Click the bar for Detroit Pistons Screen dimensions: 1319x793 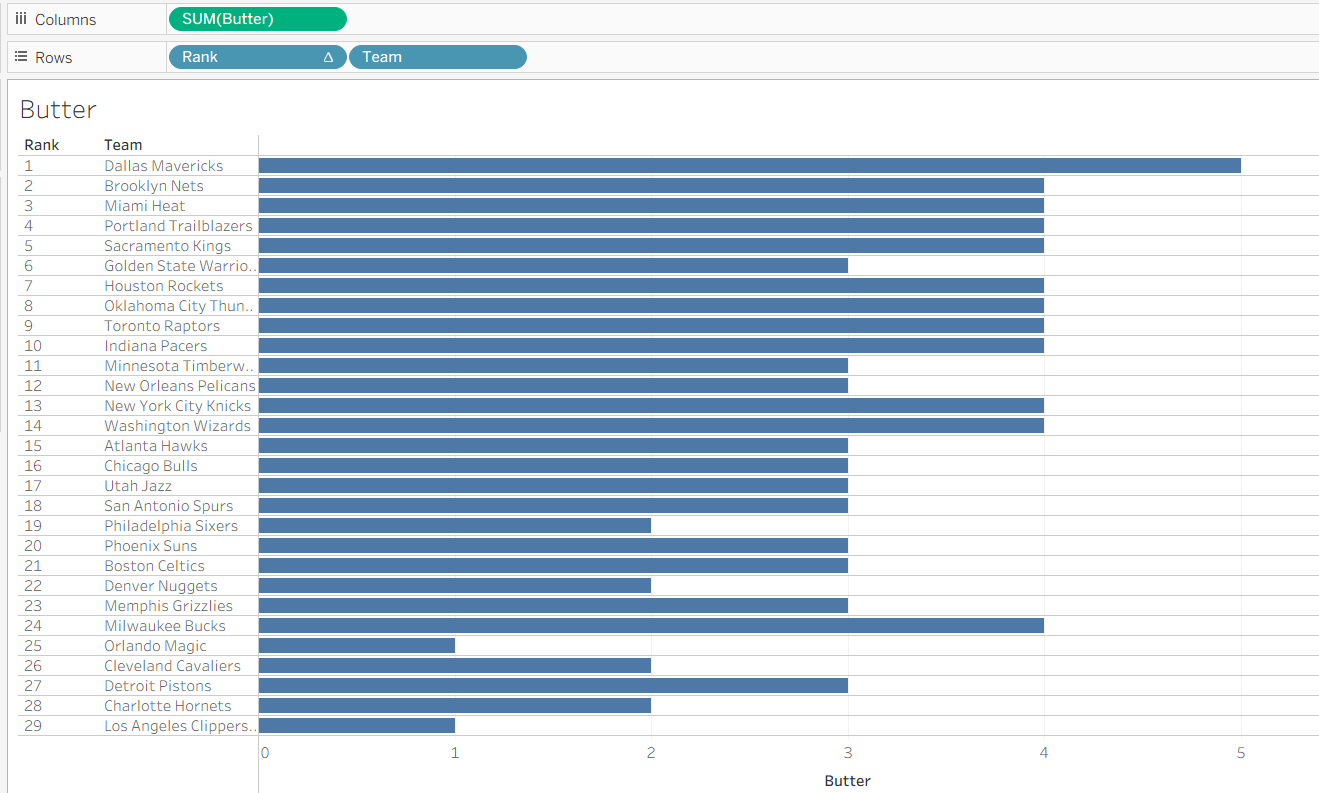point(553,686)
